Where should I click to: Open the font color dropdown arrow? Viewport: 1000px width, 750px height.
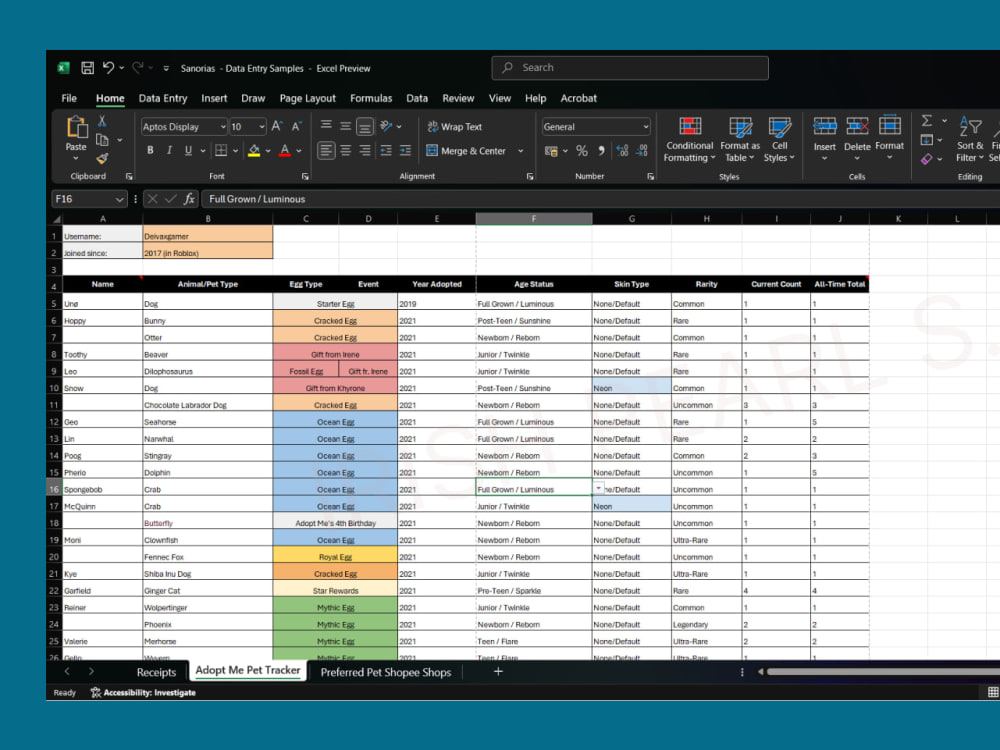[x=298, y=151]
